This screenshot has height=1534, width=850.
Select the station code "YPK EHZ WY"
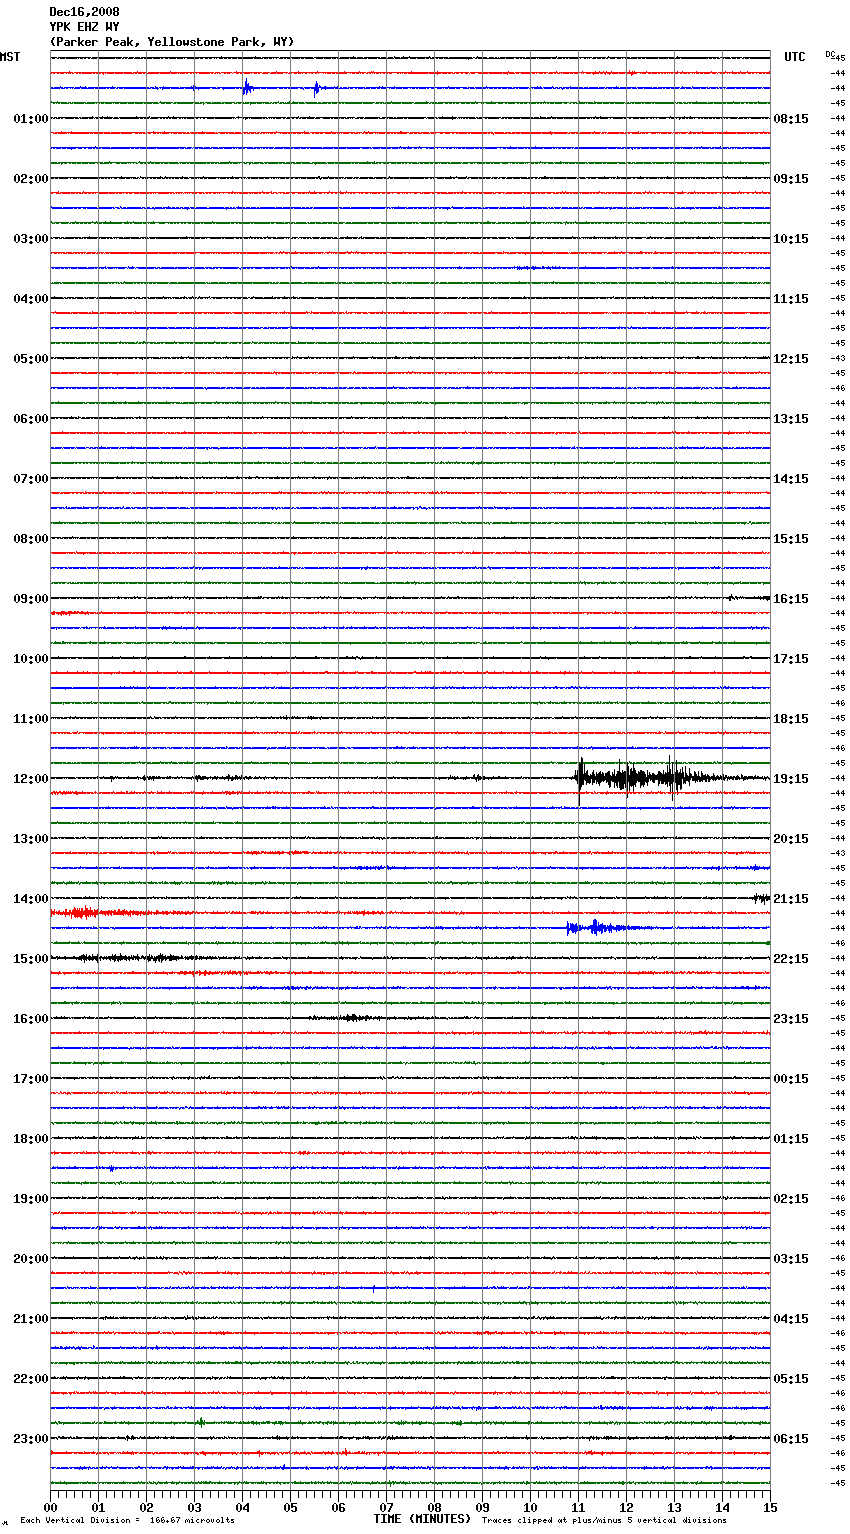84,27
